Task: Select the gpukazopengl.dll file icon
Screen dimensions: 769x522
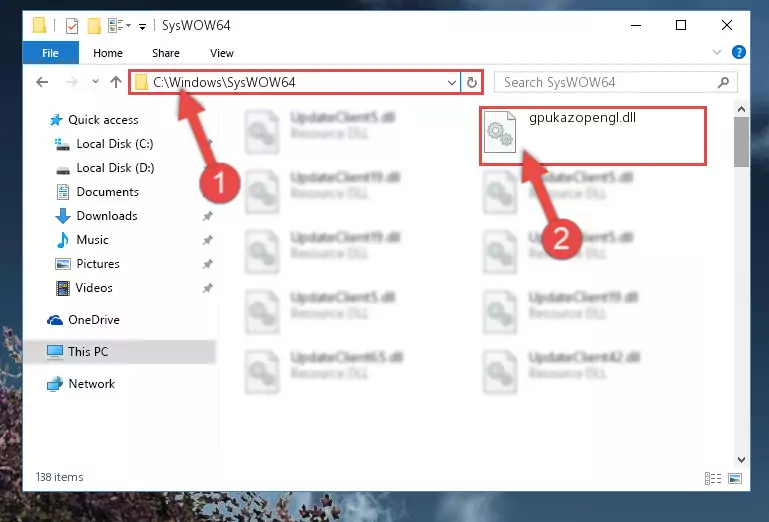Action: 500,132
